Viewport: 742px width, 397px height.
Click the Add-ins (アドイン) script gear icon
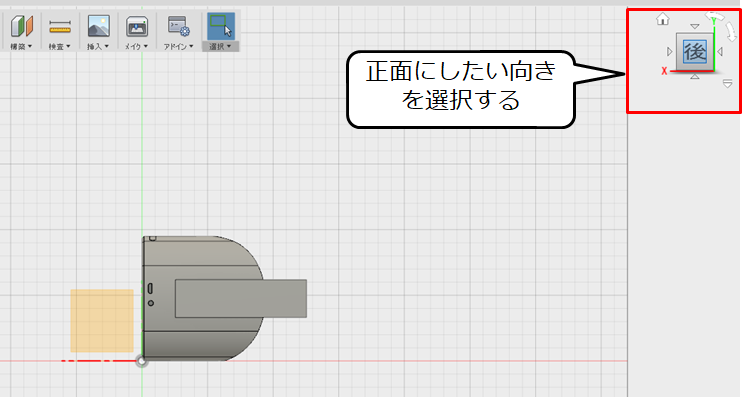[x=178, y=26]
